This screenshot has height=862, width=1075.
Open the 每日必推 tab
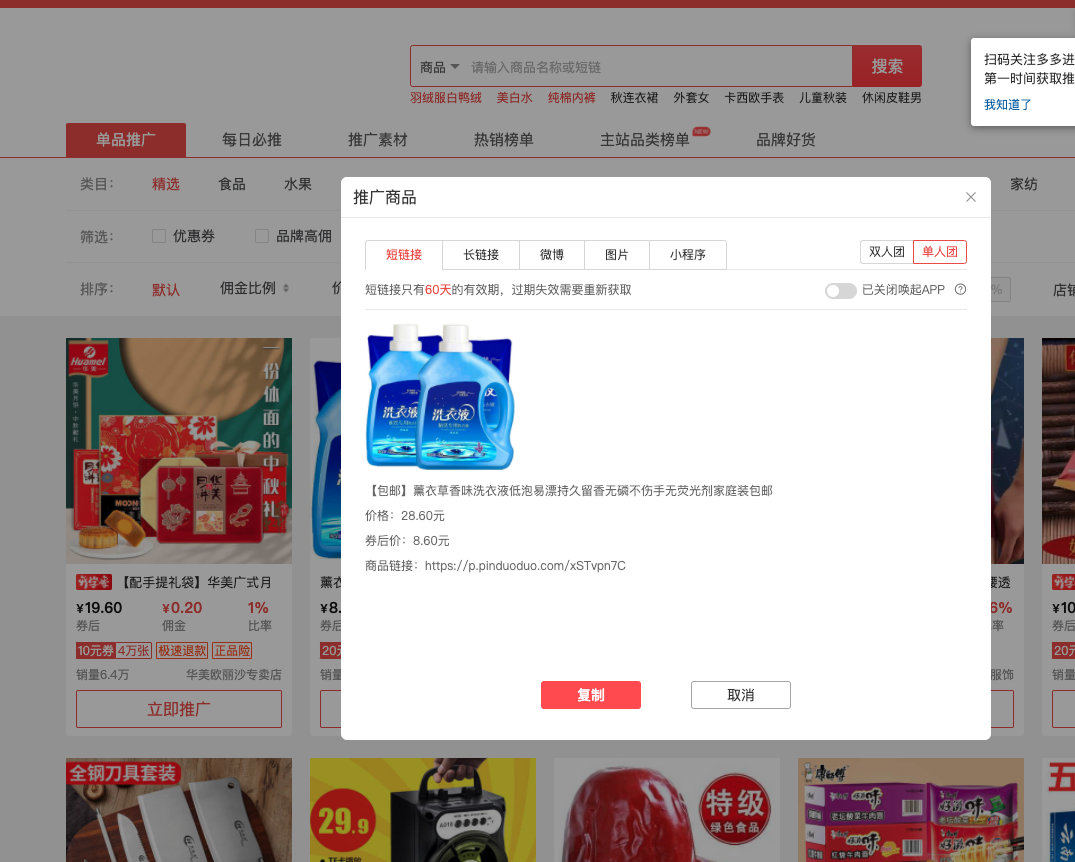coord(252,140)
